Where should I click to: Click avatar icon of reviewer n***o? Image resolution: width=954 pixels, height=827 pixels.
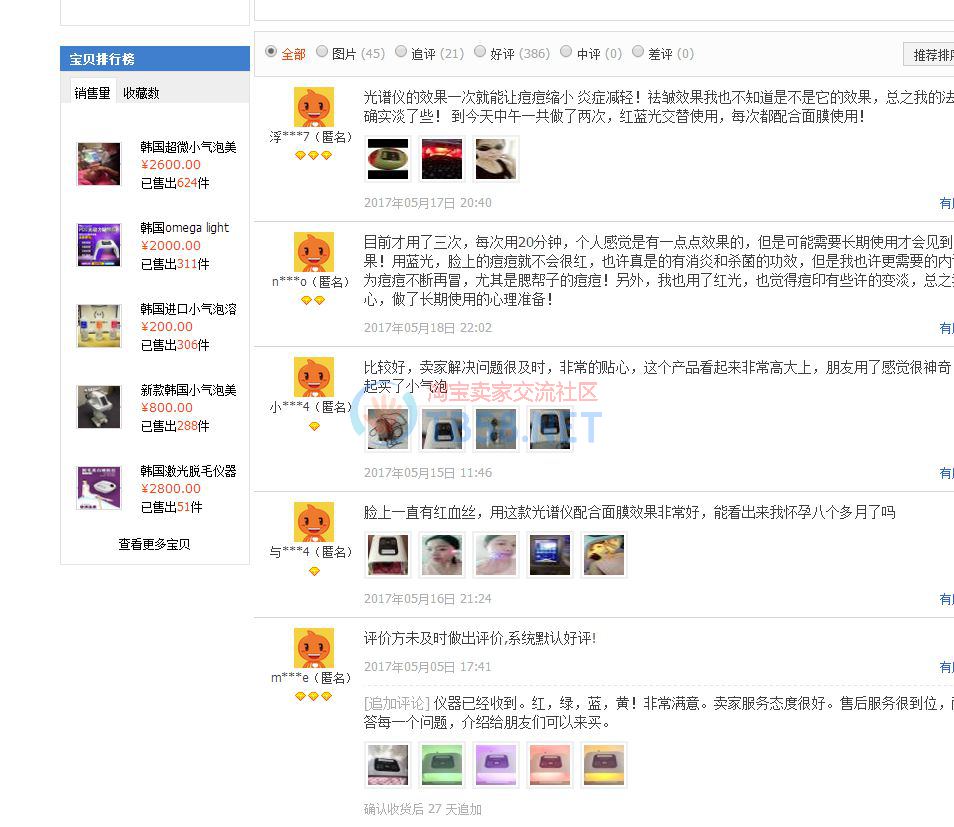(x=313, y=253)
